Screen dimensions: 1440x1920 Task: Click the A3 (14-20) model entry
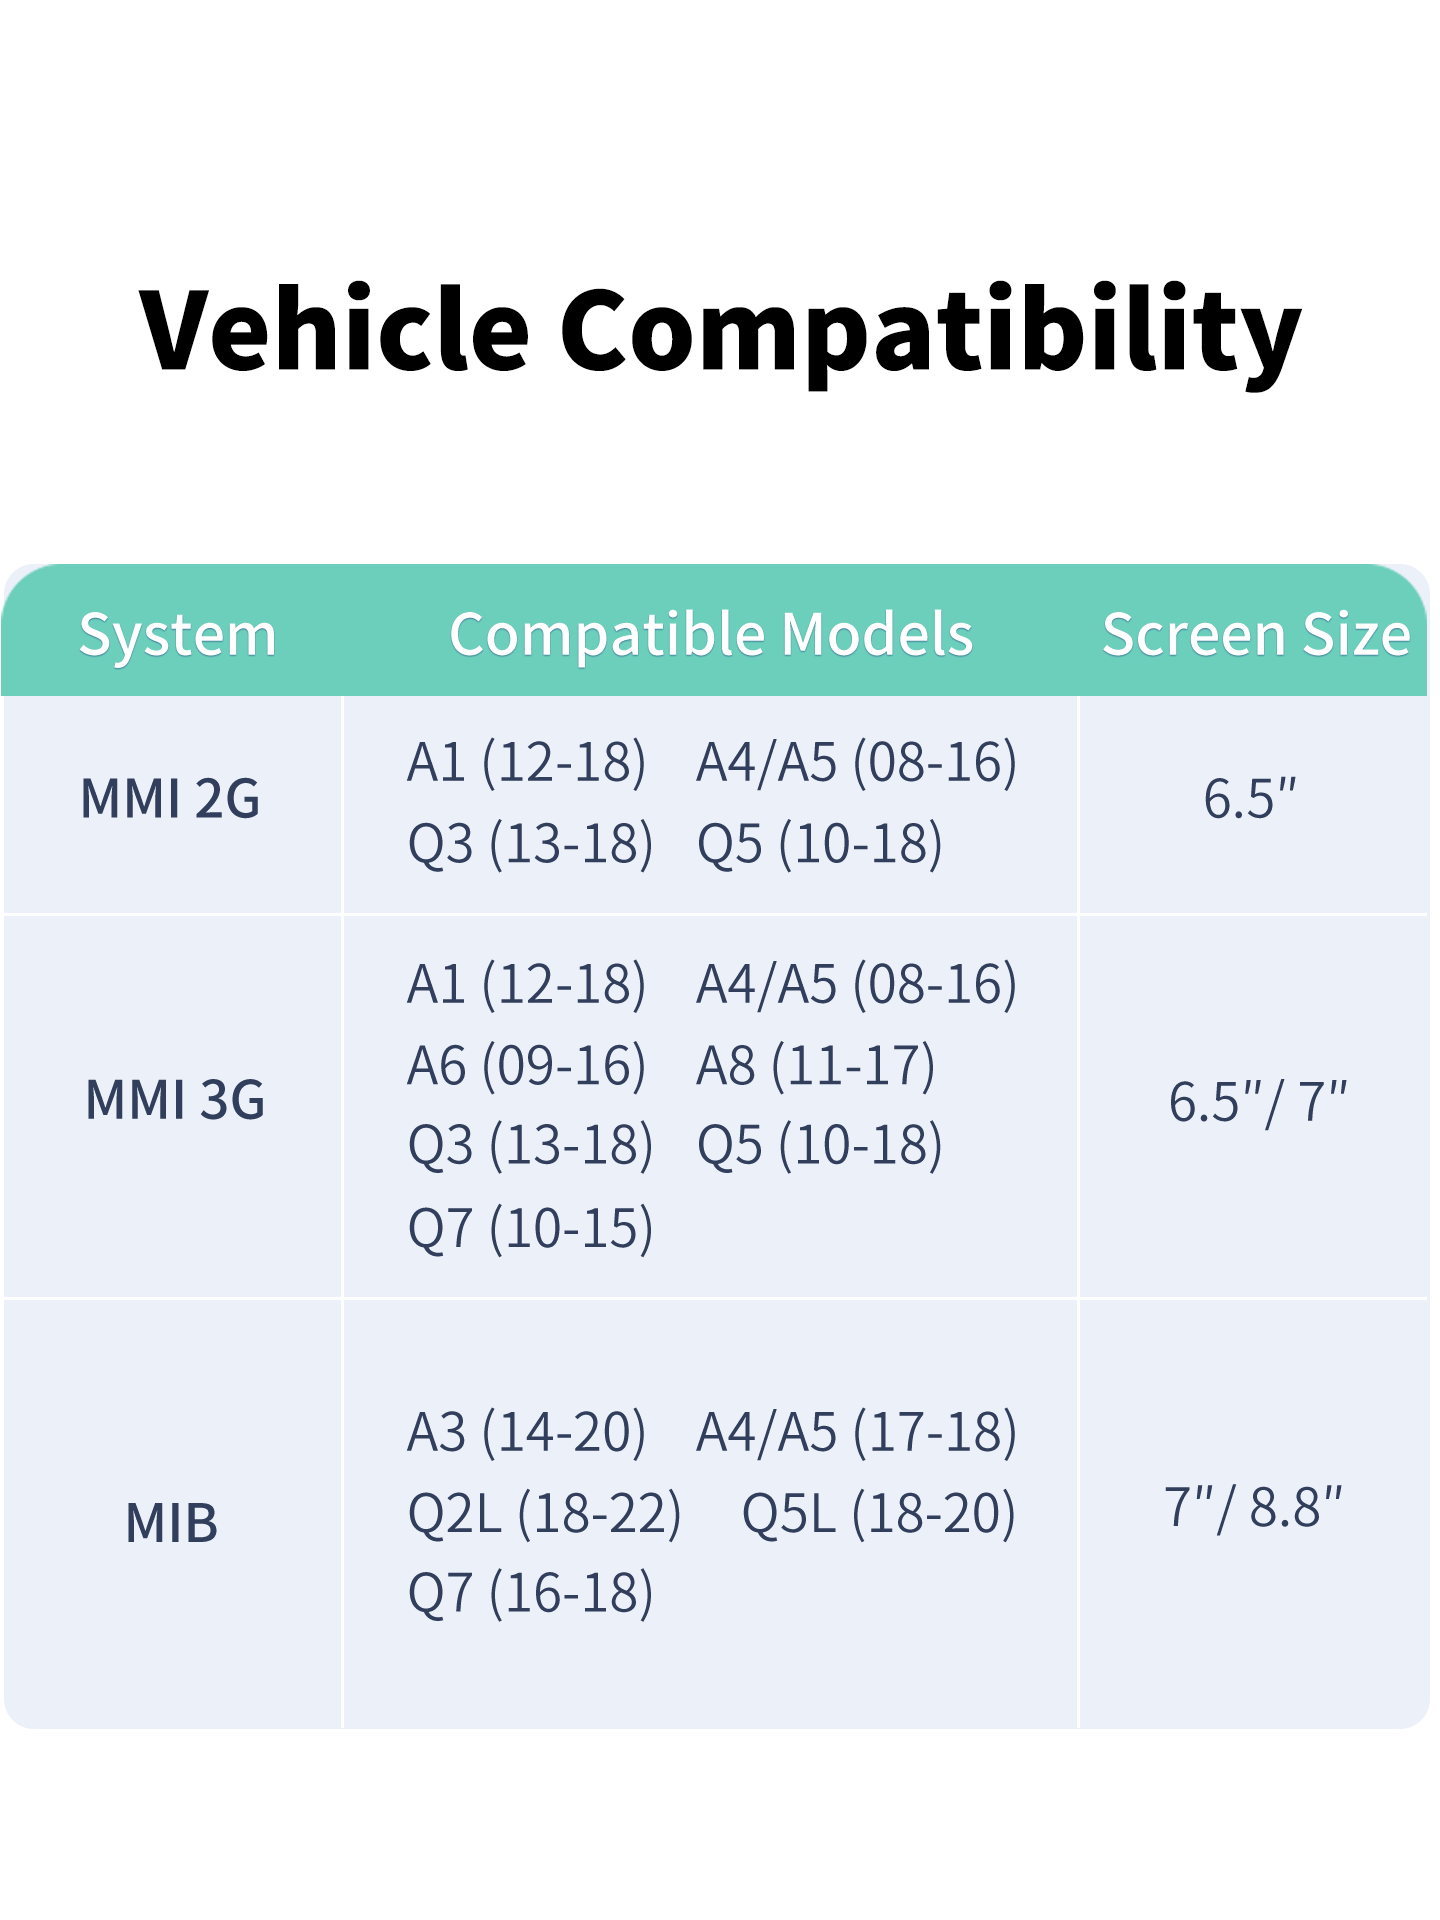[527, 1432]
